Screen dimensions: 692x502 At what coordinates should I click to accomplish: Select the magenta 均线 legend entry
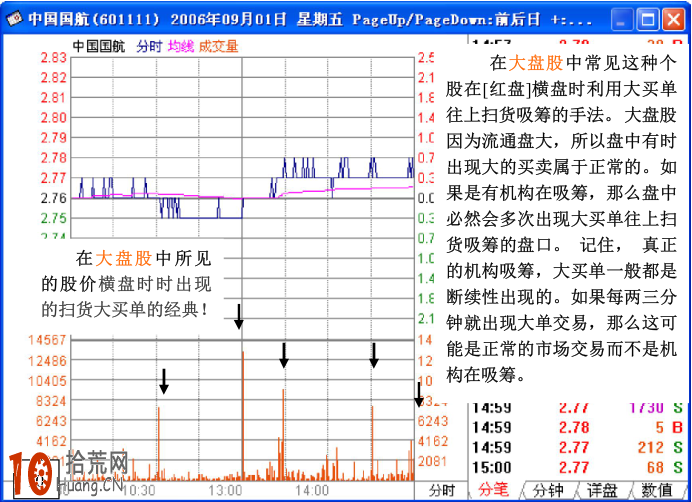pos(181,46)
